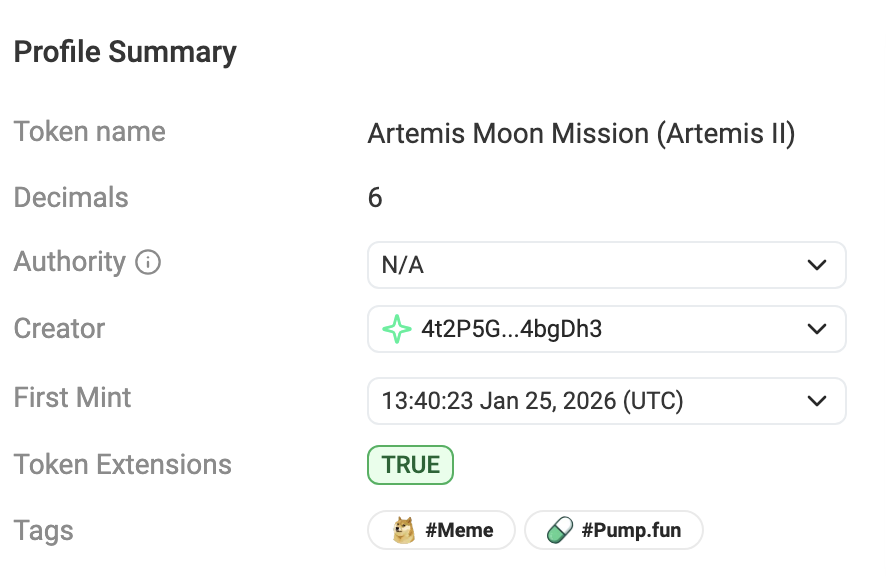Expand the Creator dropdown arrow
Image resolution: width=886 pixels, height=576 pixels.
pos(816,329)
